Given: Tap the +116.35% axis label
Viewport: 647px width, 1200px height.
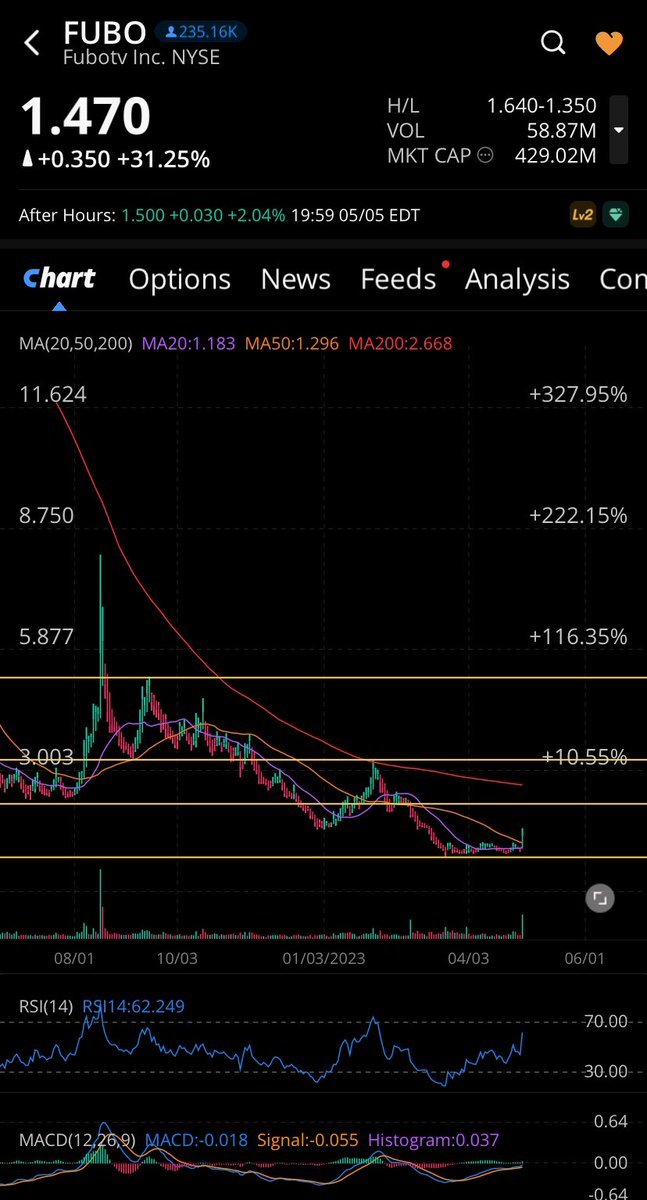Looking at the screenshot, I should coord(578,636).
